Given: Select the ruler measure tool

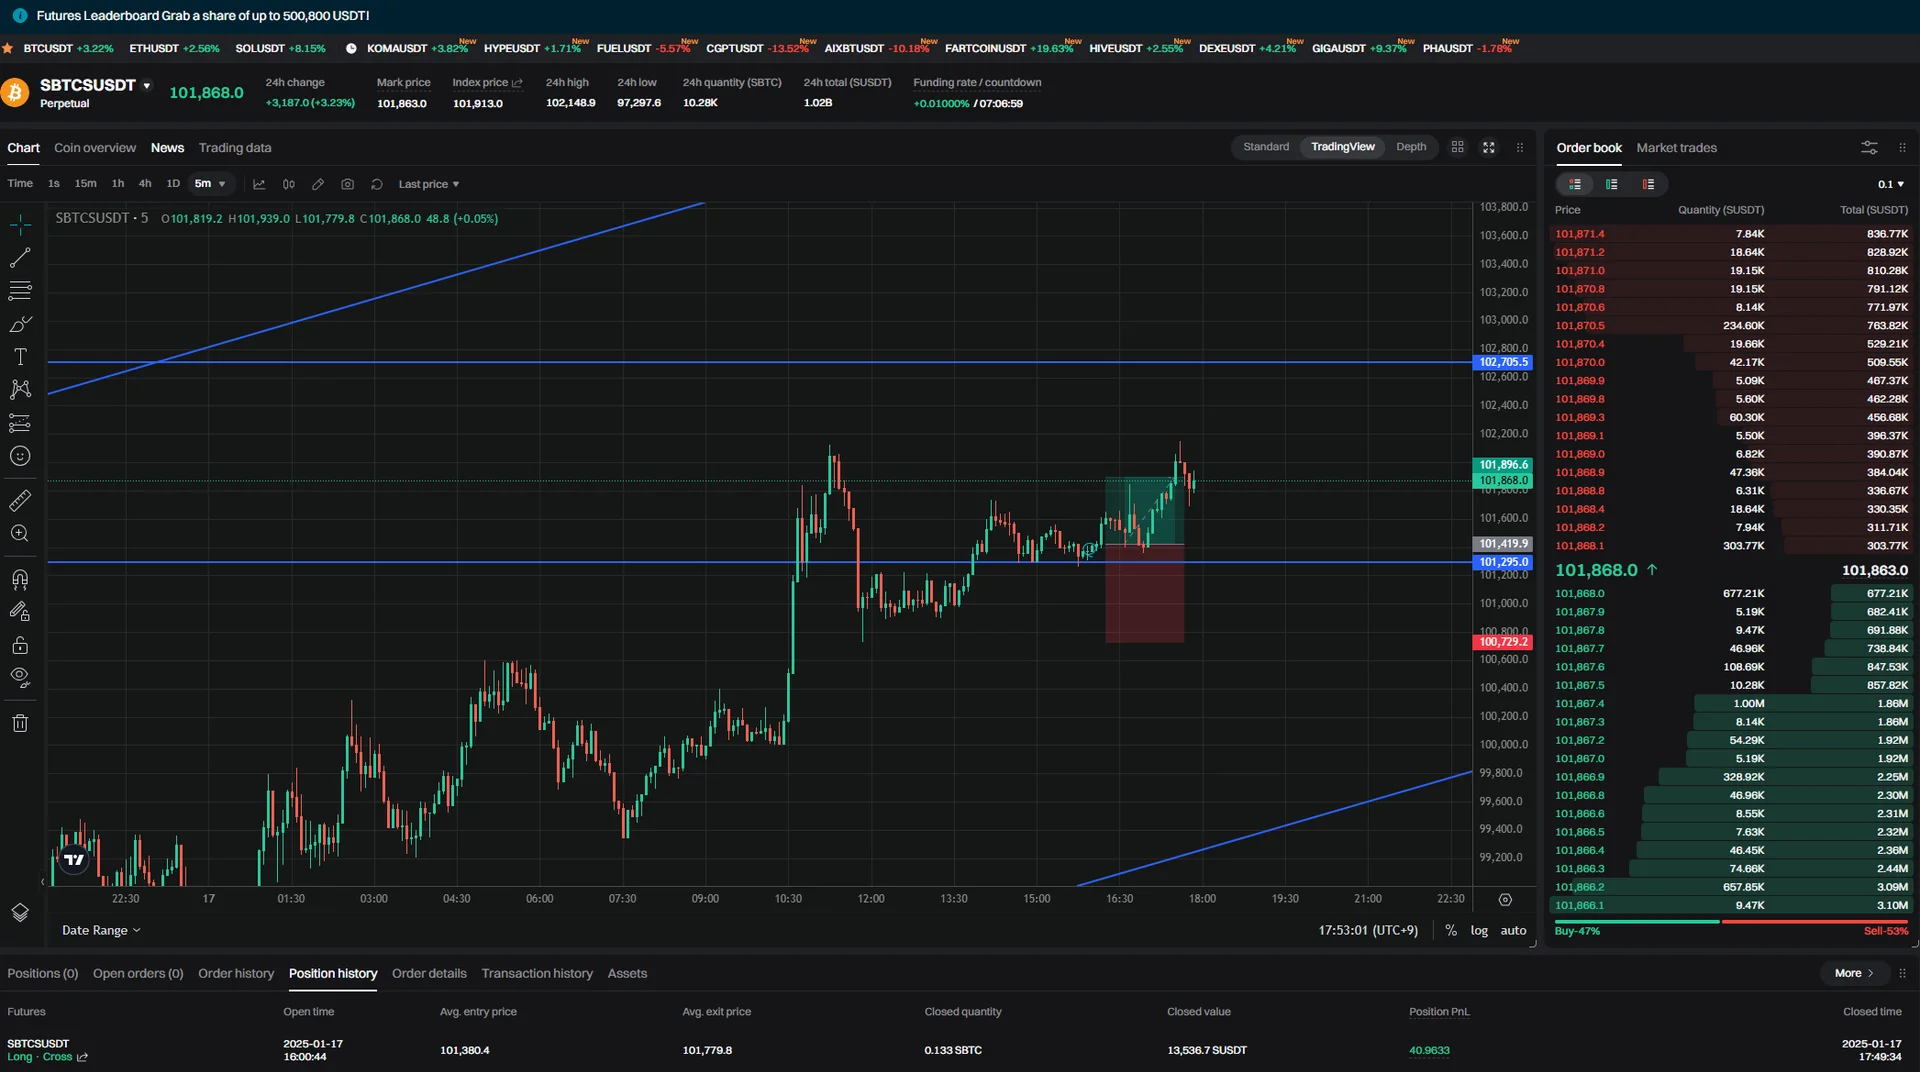Looking at the screenshot, I should pyautogui.click(x=20, y=500).
